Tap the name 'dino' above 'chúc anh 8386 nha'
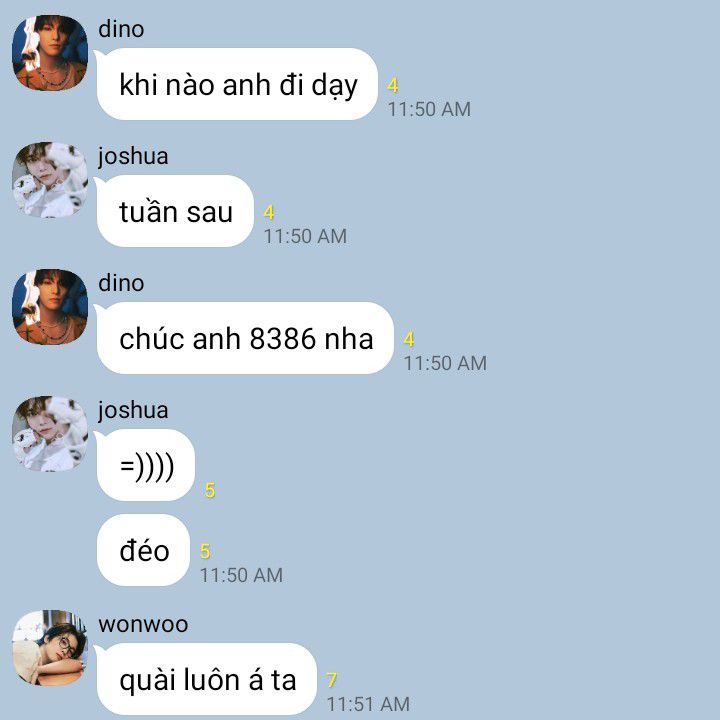The height and width of the screenshot is (720, 720). pos(121,283)
